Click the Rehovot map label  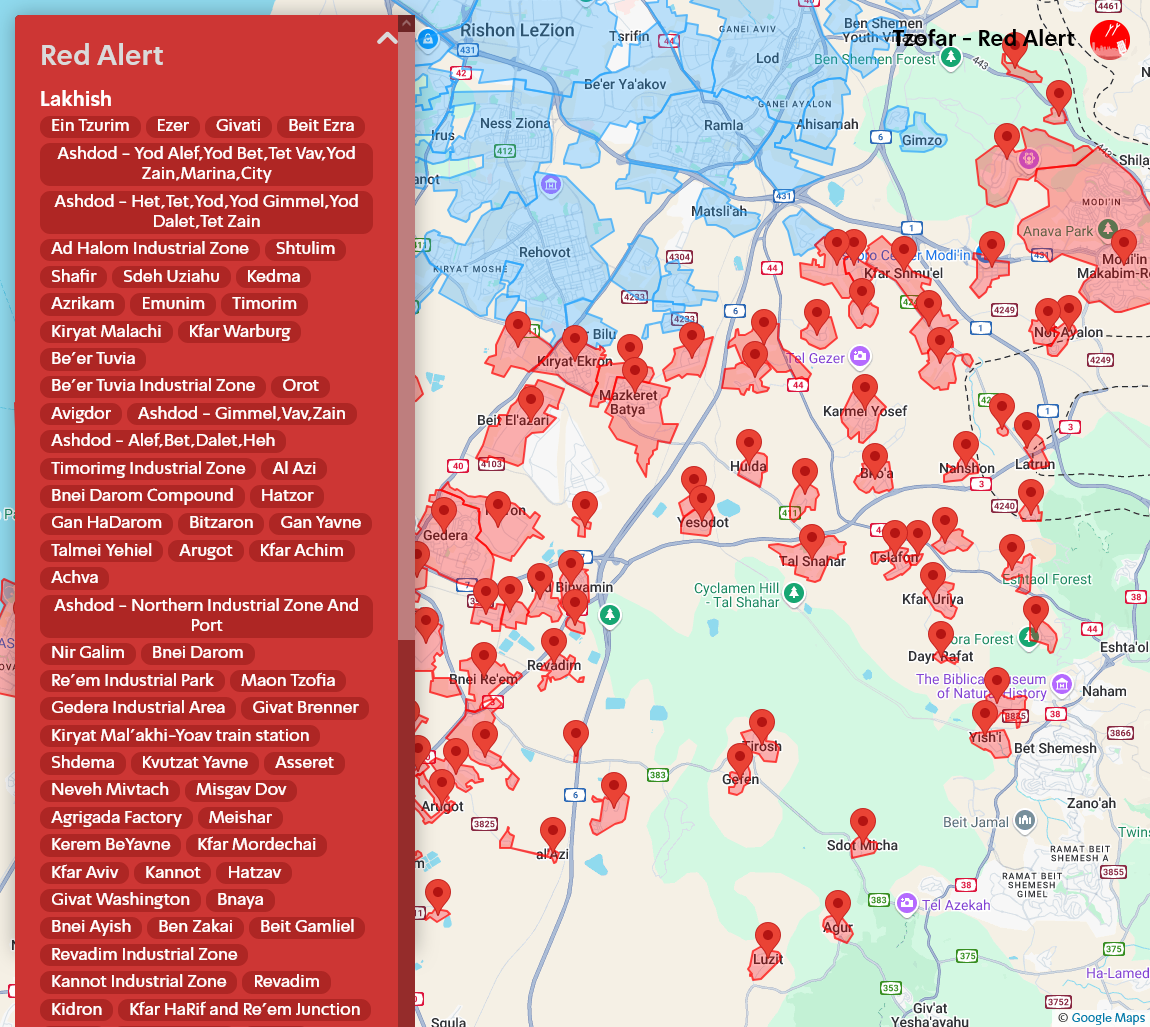tap(544, 252)
